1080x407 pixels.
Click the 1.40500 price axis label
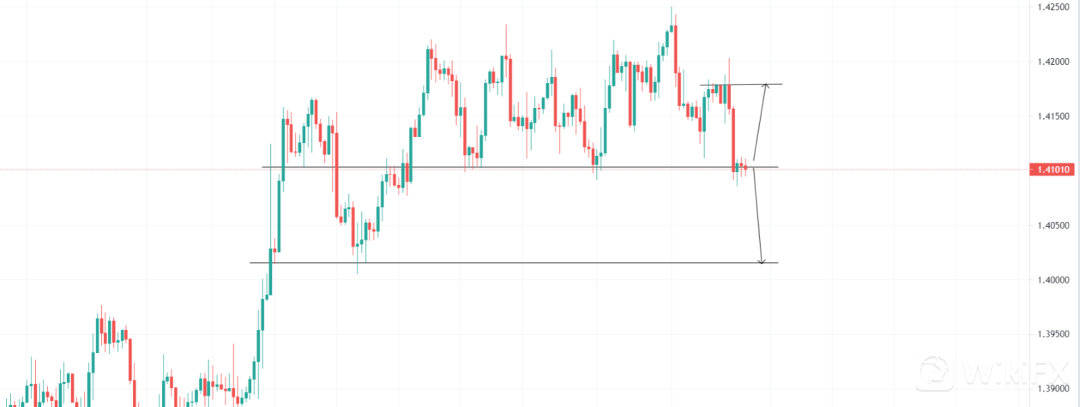tap(1054, 225)
